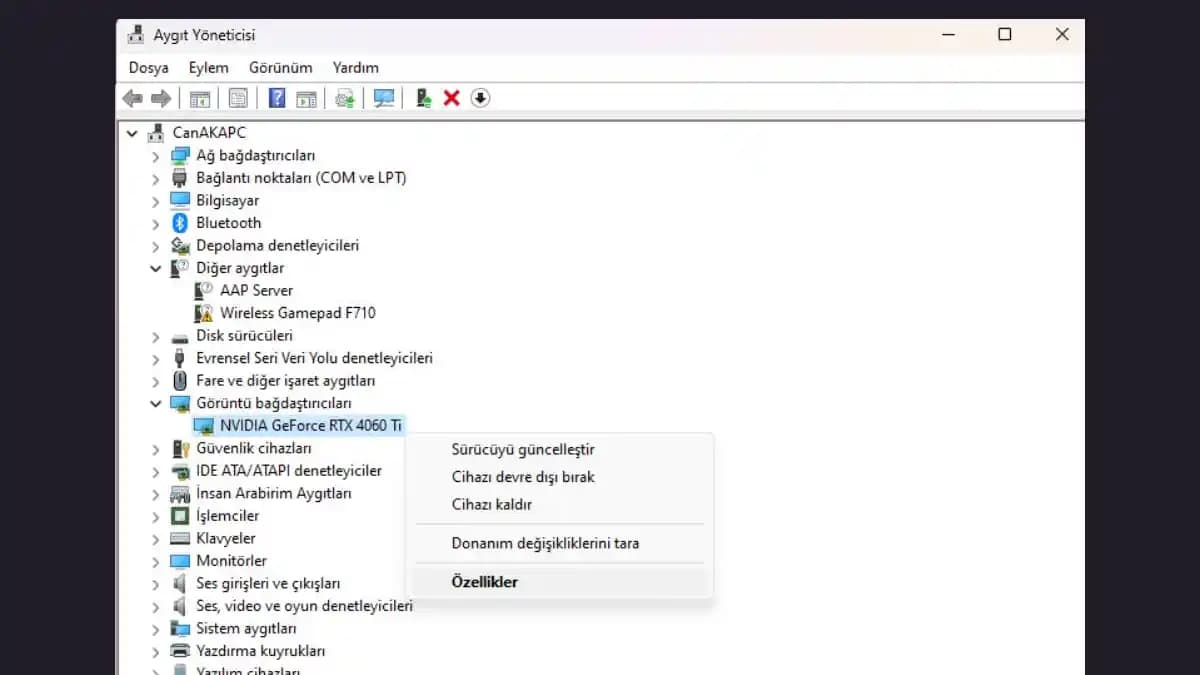Click the black down-arrow toolbar icon
The image size is (1200, 675).
[x=480, y=98]
